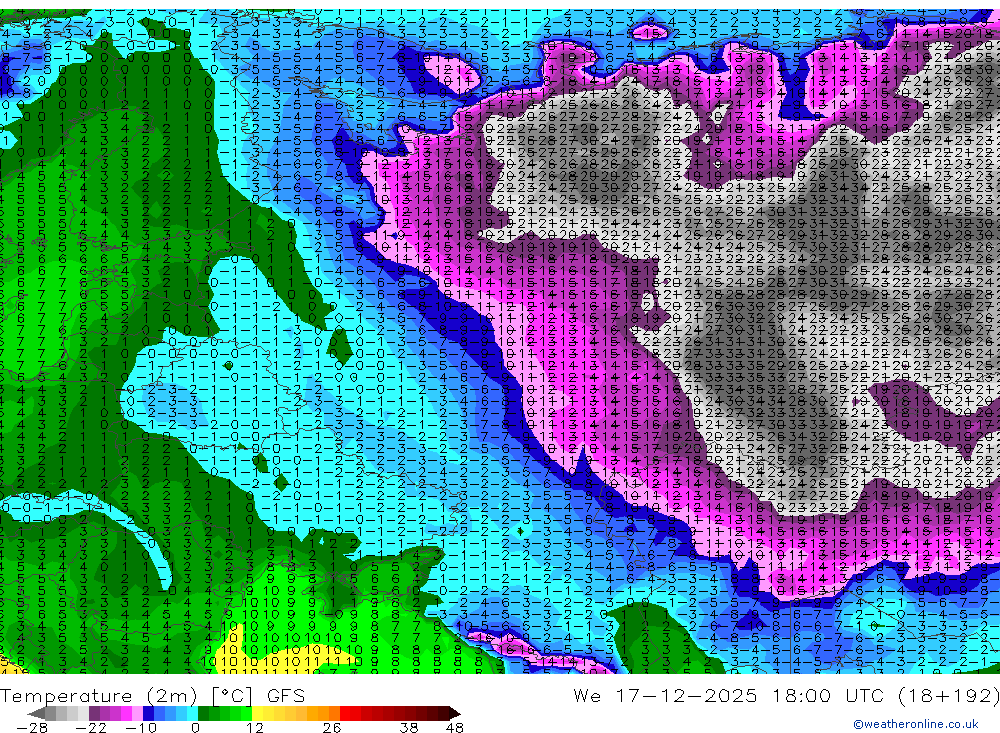
Task: Select the cyan swatch just left of 0
Action: point(192,713)
